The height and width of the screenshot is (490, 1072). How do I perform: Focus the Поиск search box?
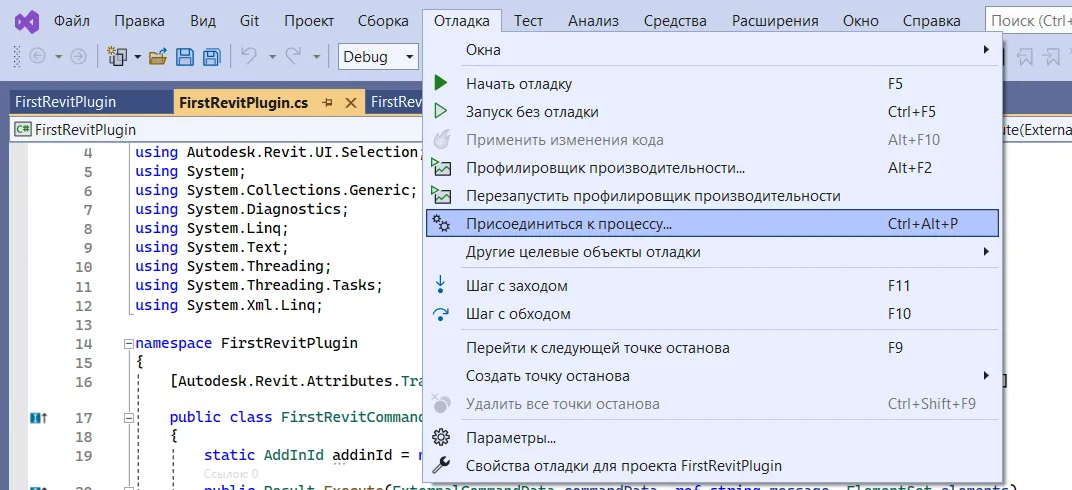pos(1028,21)
